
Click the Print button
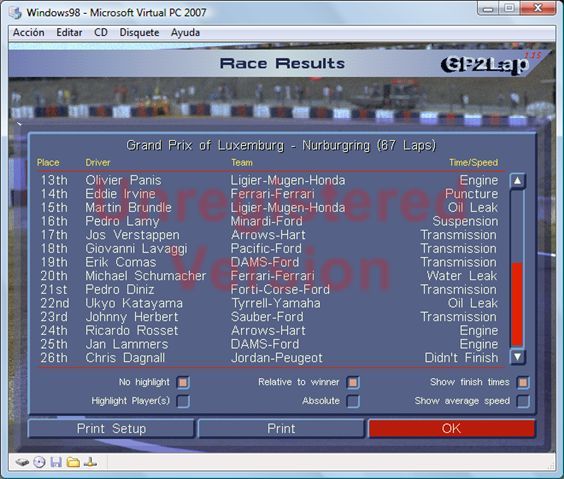pyautogui.click(x=281, y=428)
